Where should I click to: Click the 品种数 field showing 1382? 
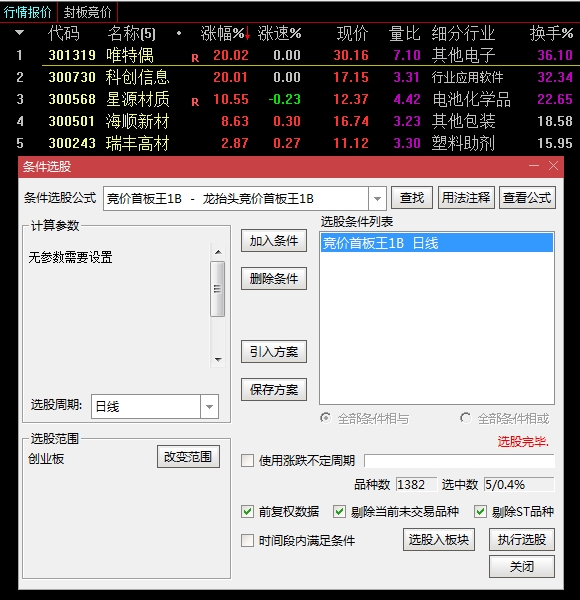click(x=416, y=485)
